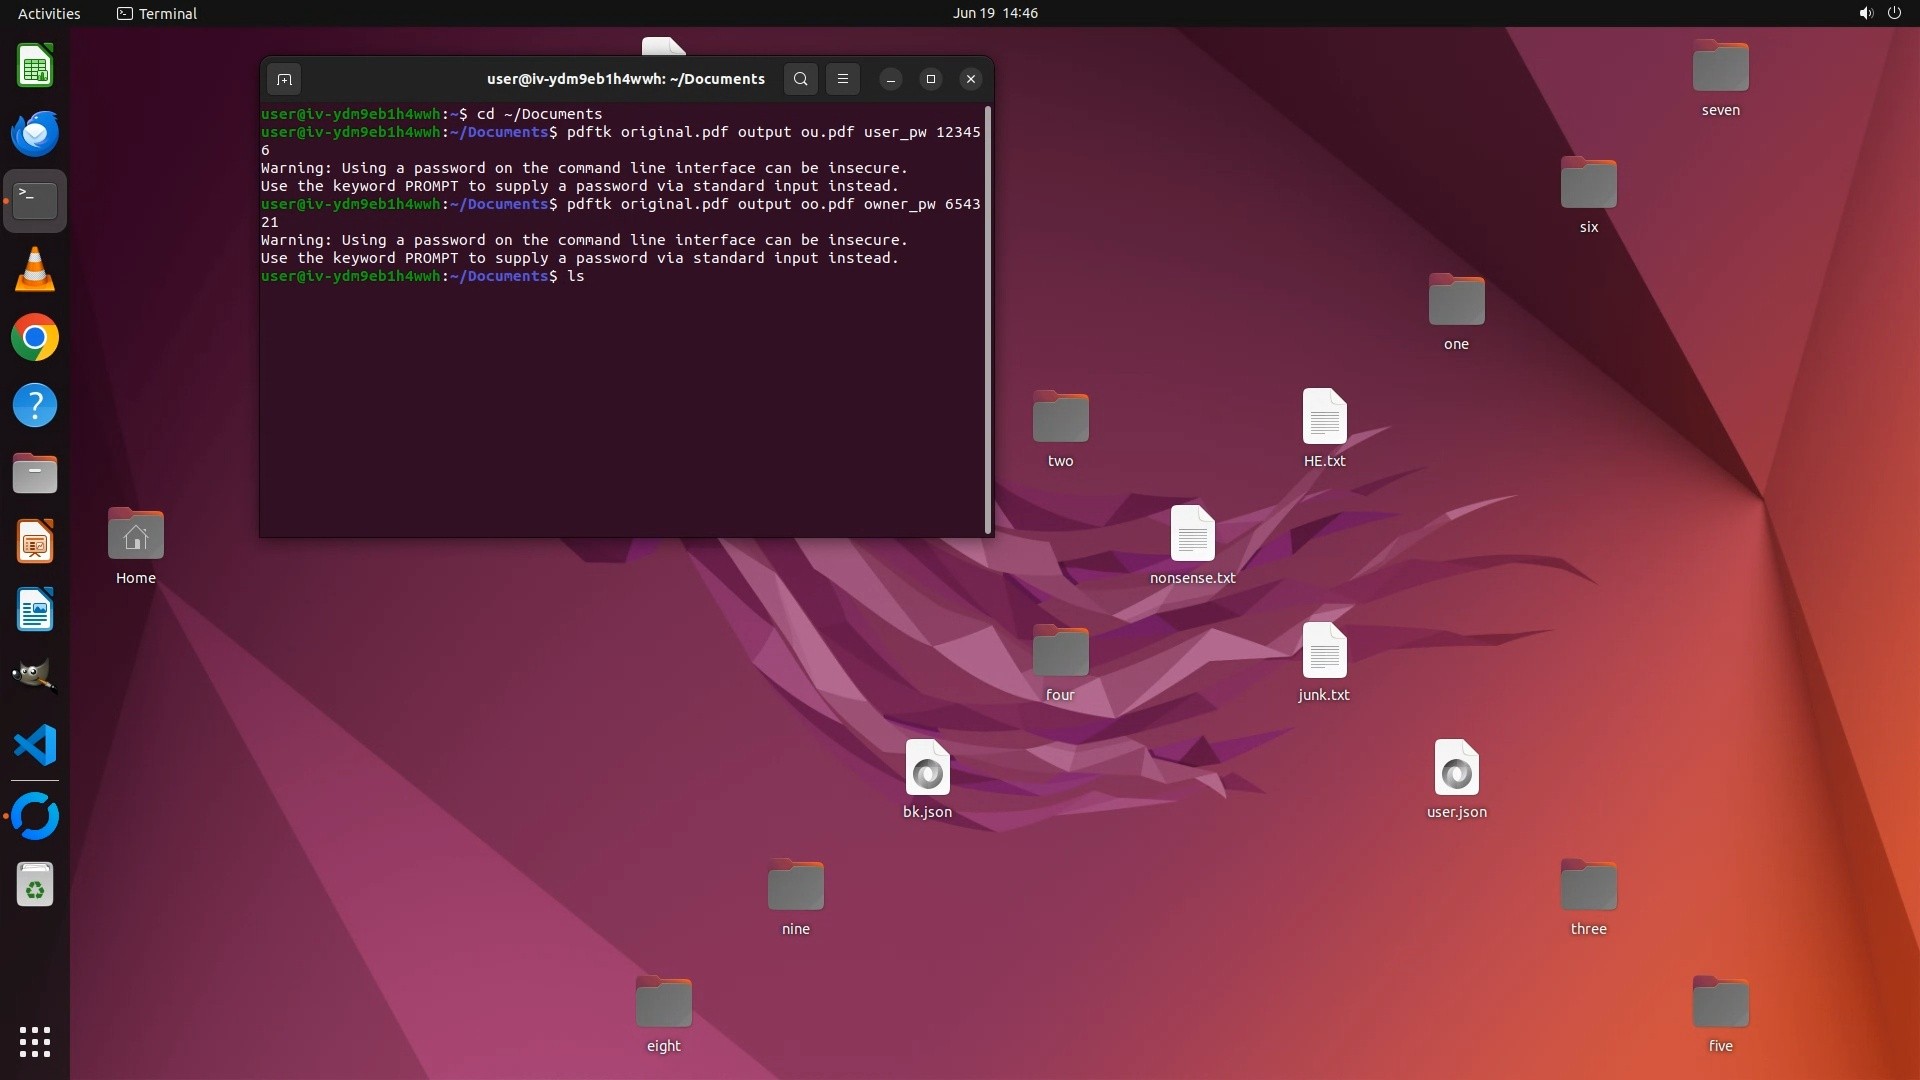Screen dimensions: 1920x1080
Task: Click the volume icon in top bar
Action: point(1865,13)
